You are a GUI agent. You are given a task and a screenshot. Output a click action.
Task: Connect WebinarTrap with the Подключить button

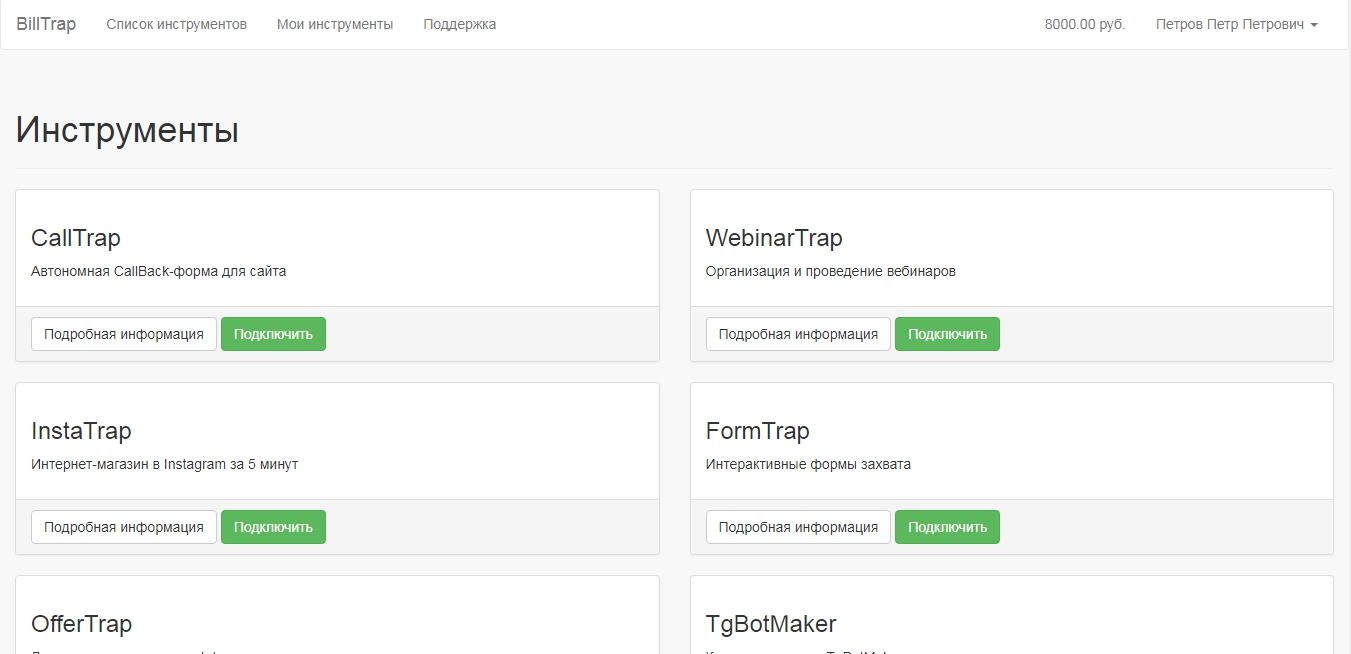(x=947, y=334)
